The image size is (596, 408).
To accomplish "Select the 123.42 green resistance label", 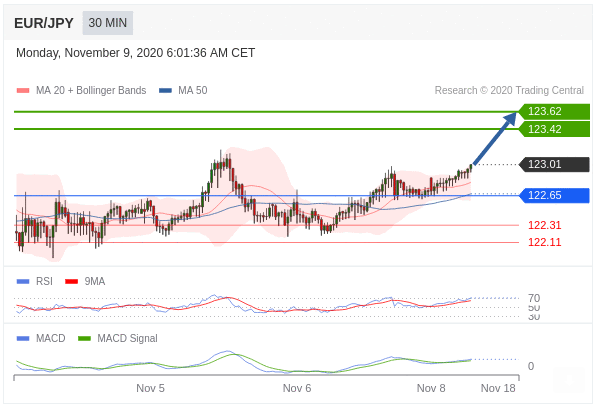I will pyautogui.click(x=554, y=129).
